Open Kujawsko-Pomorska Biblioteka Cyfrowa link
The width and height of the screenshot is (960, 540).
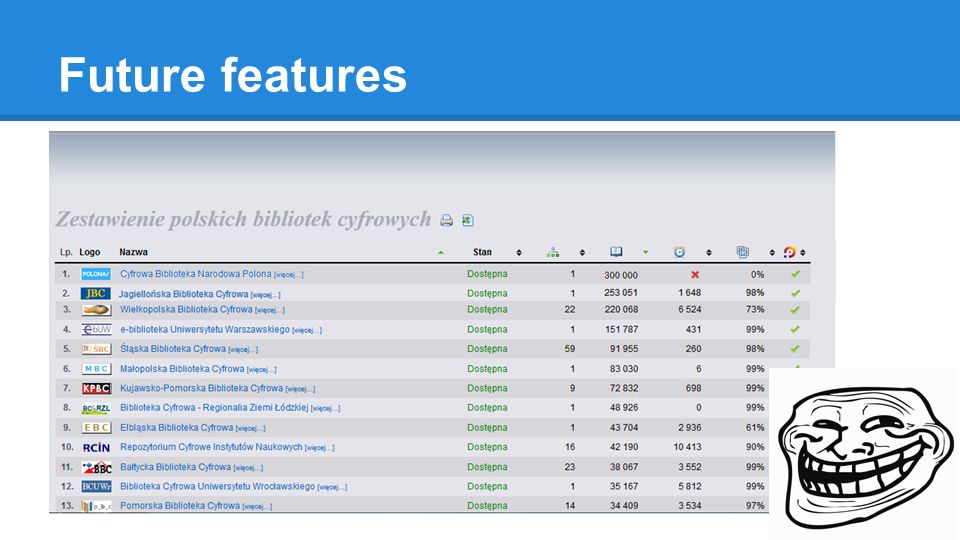pos(201,388)
